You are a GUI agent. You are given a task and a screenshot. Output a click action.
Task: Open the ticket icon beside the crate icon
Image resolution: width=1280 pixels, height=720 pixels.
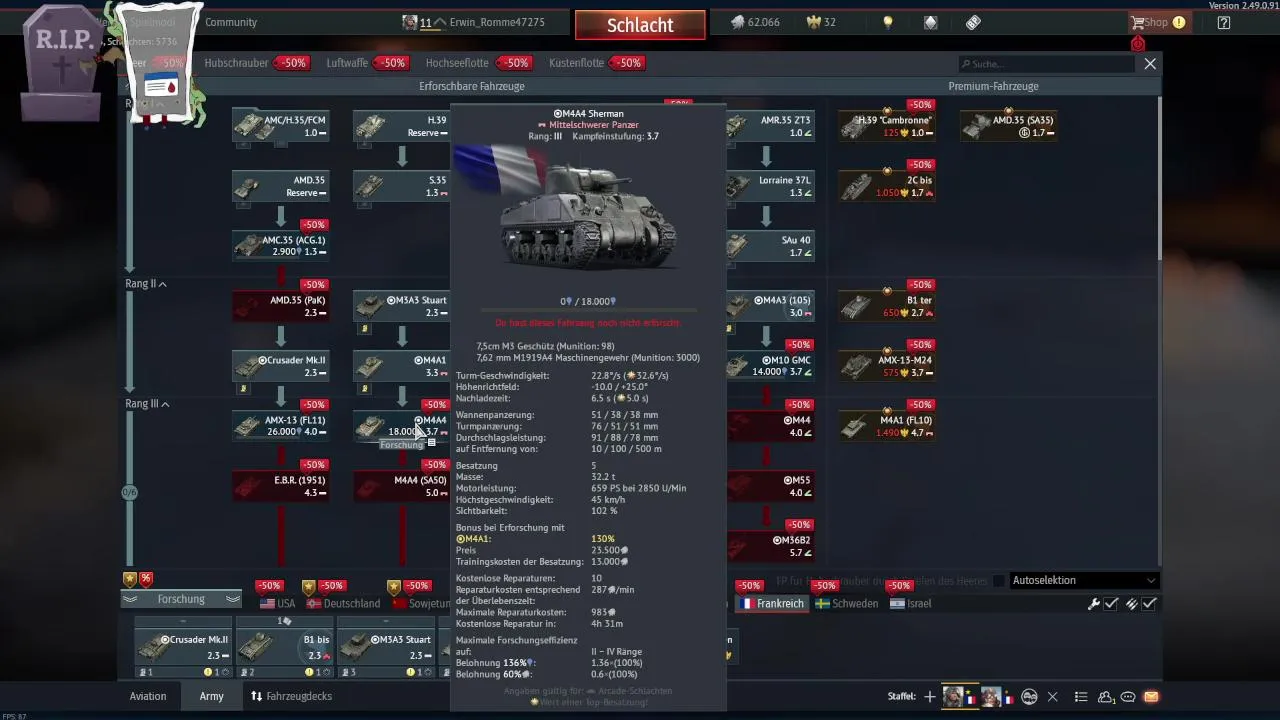(973, 22)
